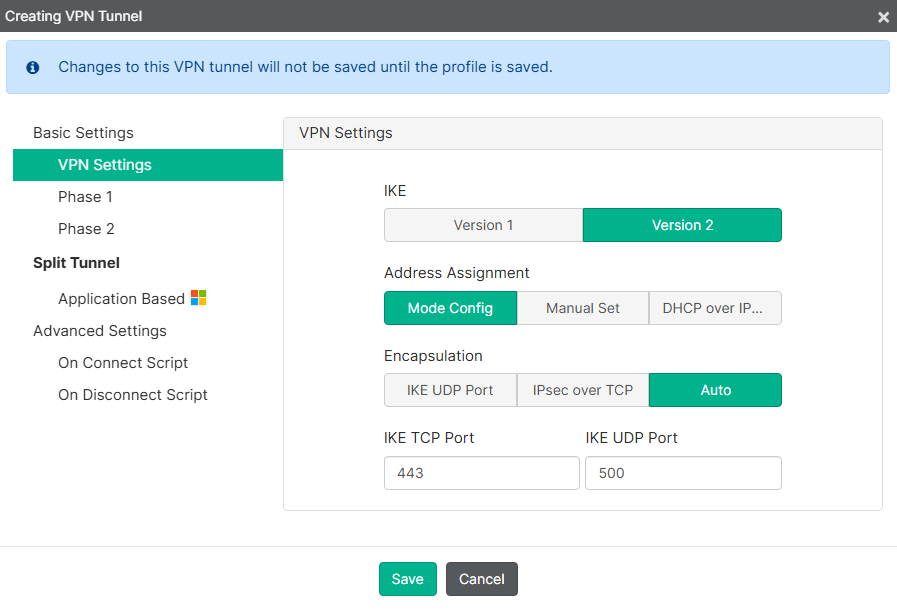The height and width of the screenshot is (610, 897).
Task: Enable DHCP over IPsec address assignment
Action: click(x=715, y=308)
